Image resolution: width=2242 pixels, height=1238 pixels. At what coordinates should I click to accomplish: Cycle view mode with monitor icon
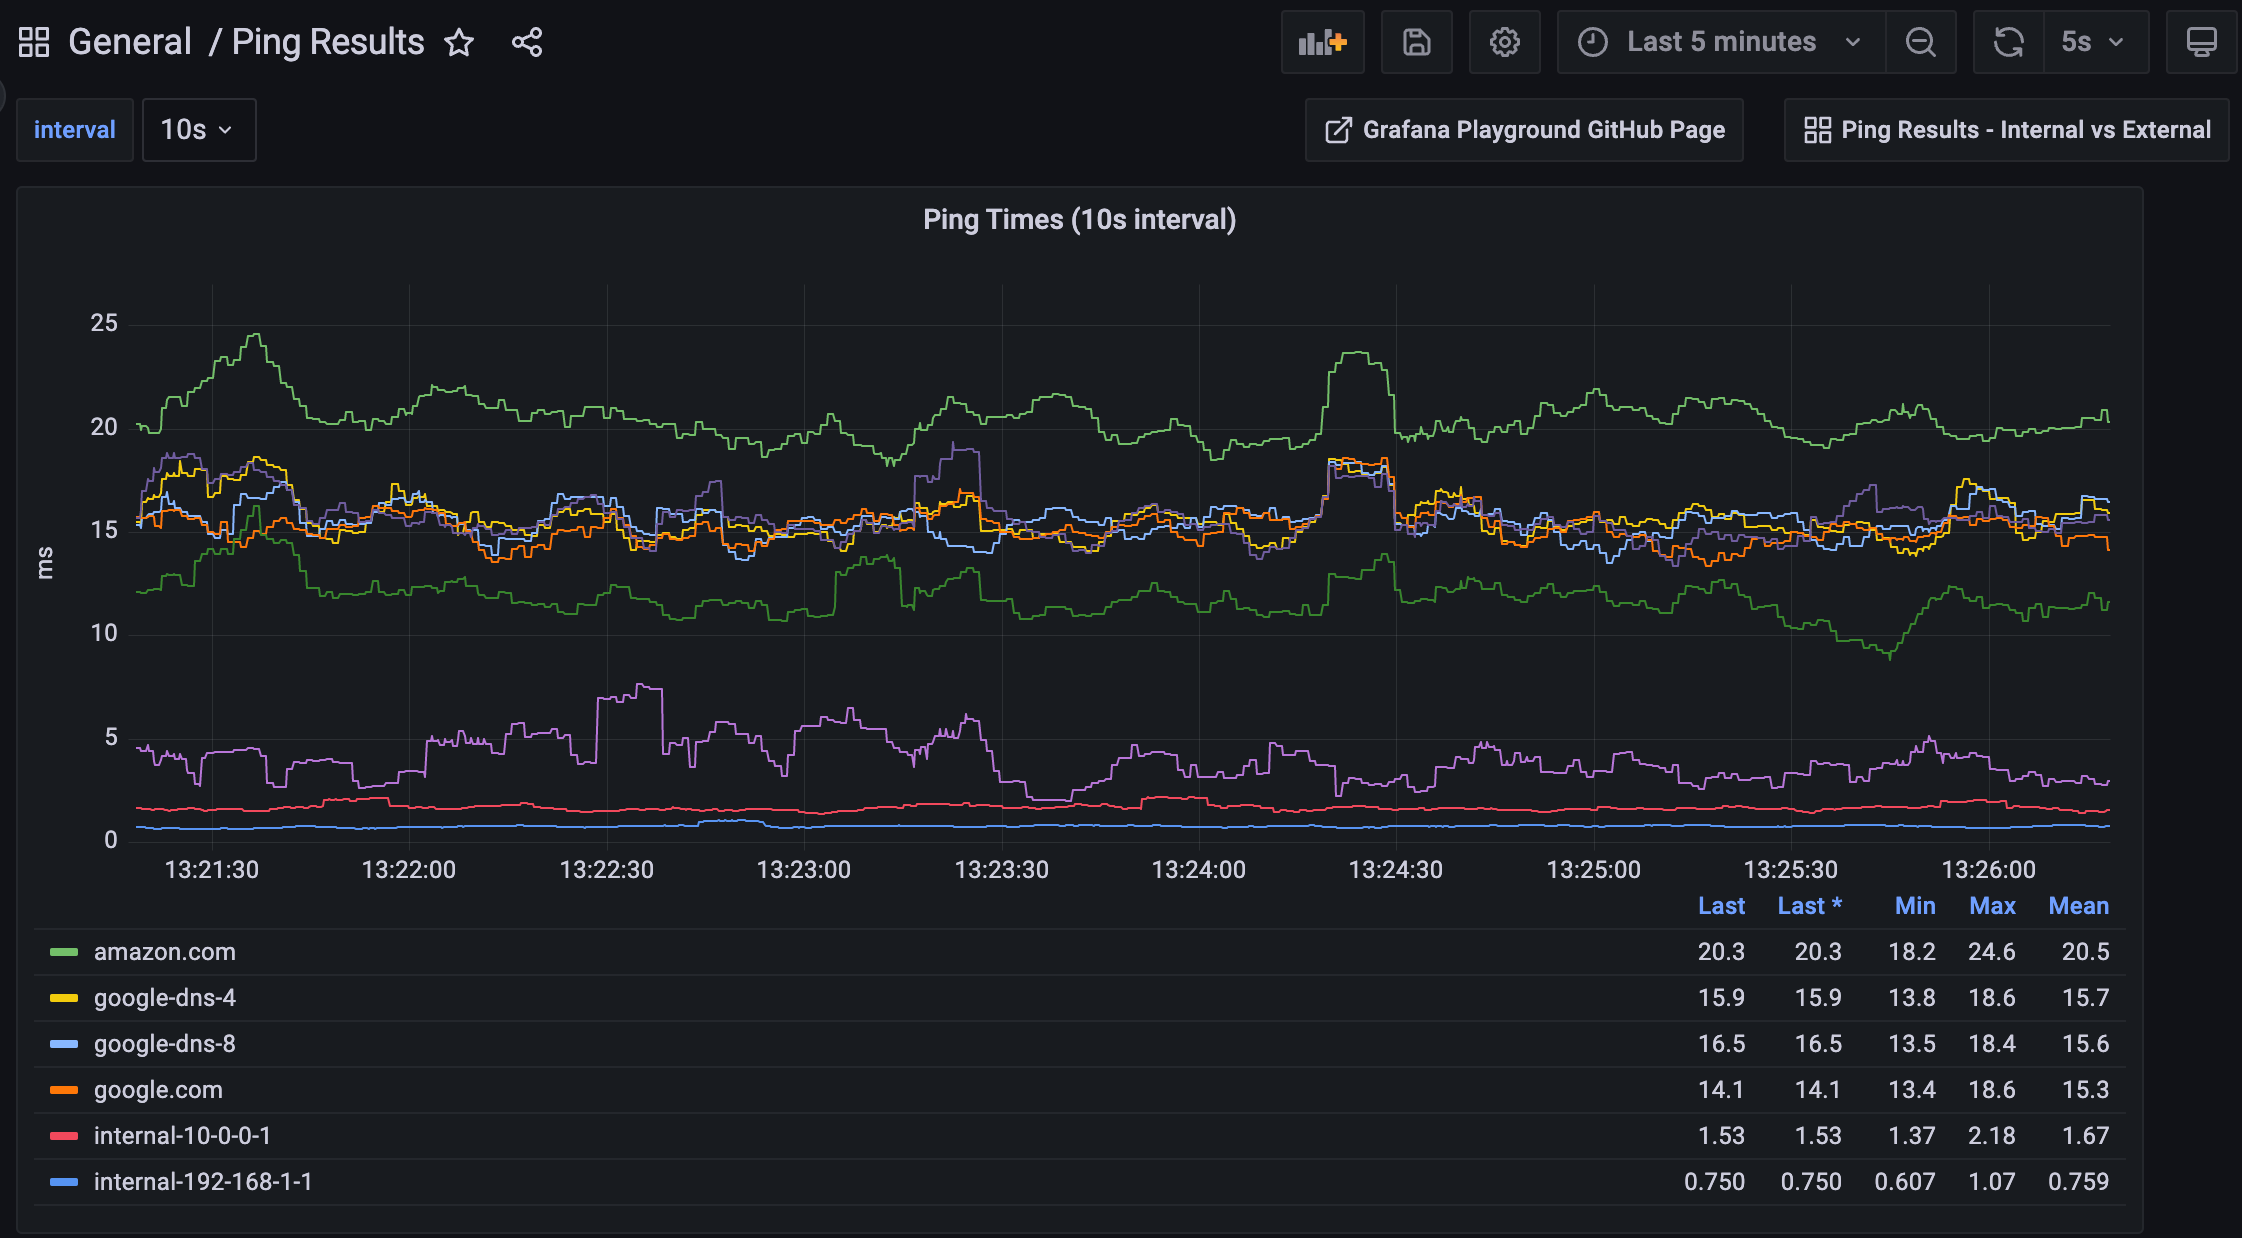click(2201, 42)
